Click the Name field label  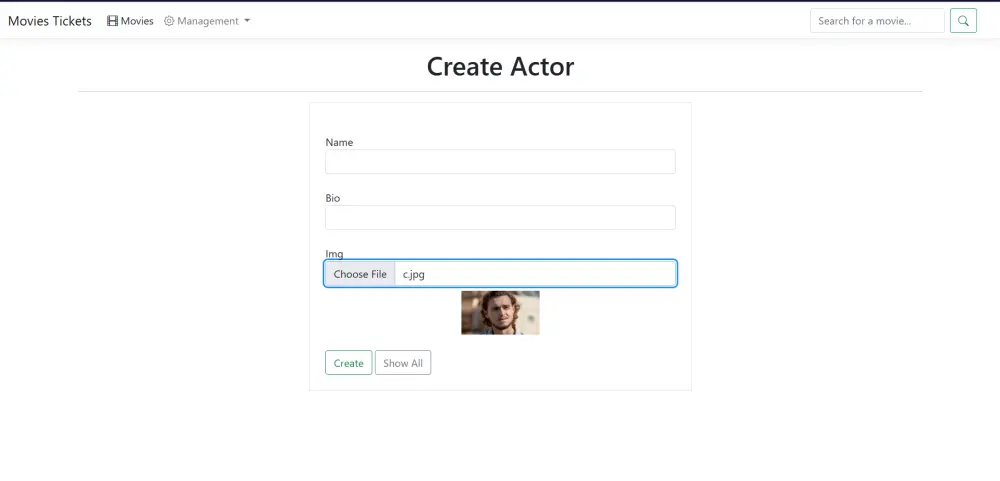coord(339,142)
